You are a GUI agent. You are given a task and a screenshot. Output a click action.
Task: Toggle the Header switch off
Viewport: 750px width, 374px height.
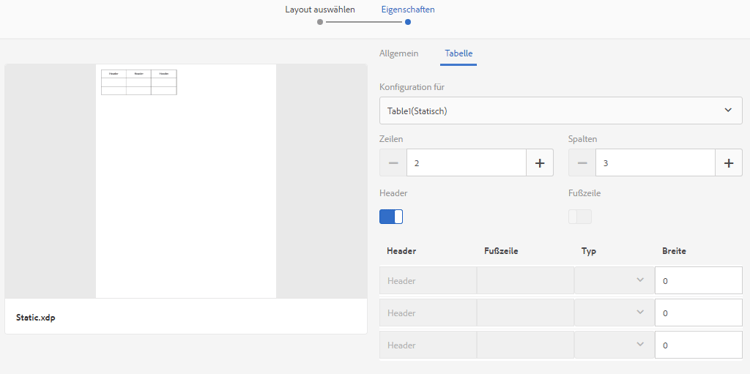[x=391, y=217]
